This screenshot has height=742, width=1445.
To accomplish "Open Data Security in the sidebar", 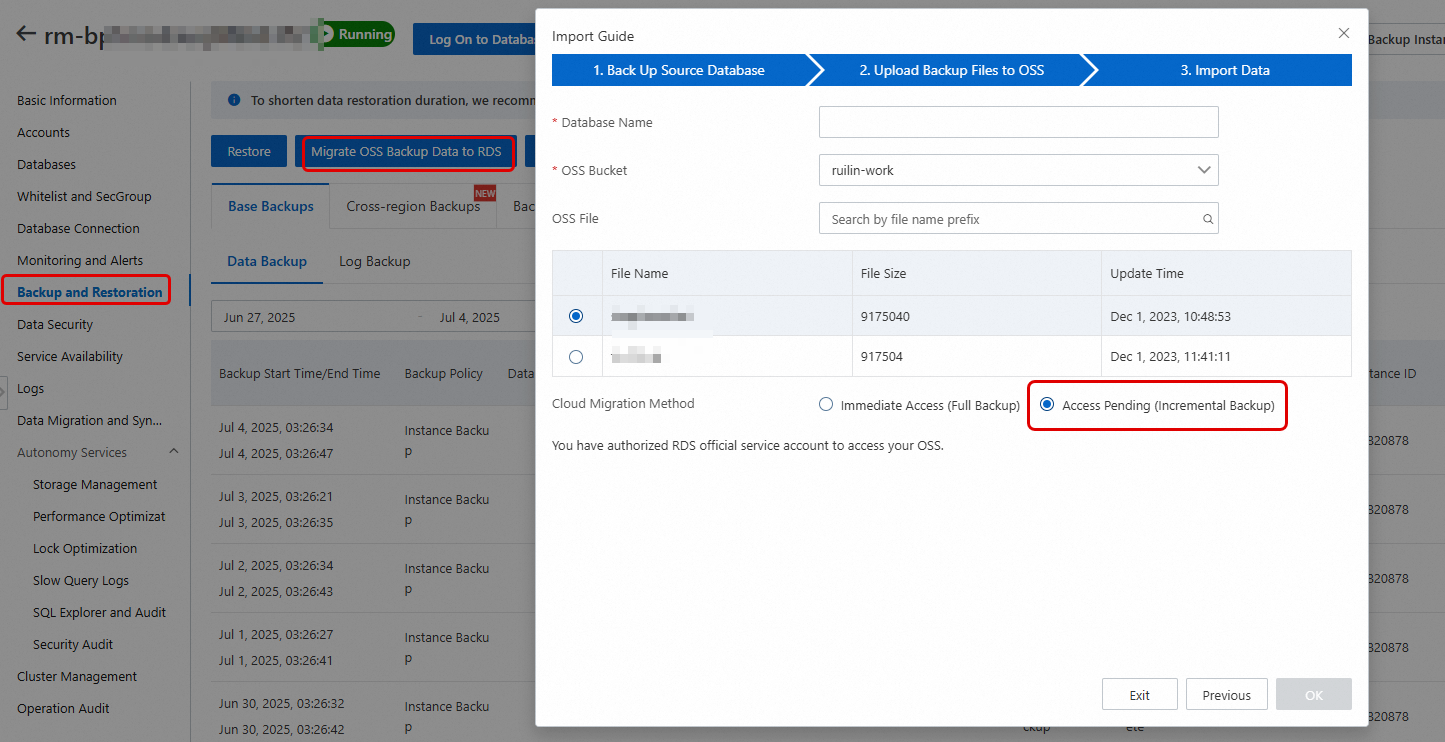I will point(55,324).
